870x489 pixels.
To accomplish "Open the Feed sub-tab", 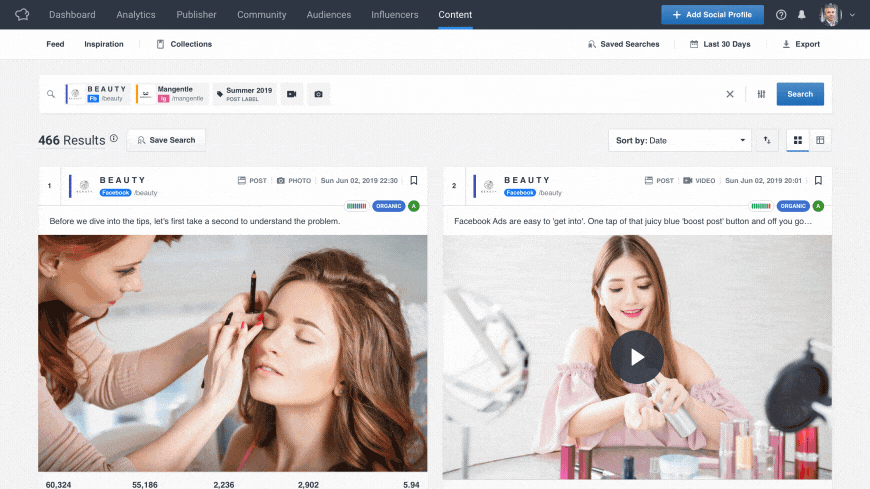I will click(55, 44).
